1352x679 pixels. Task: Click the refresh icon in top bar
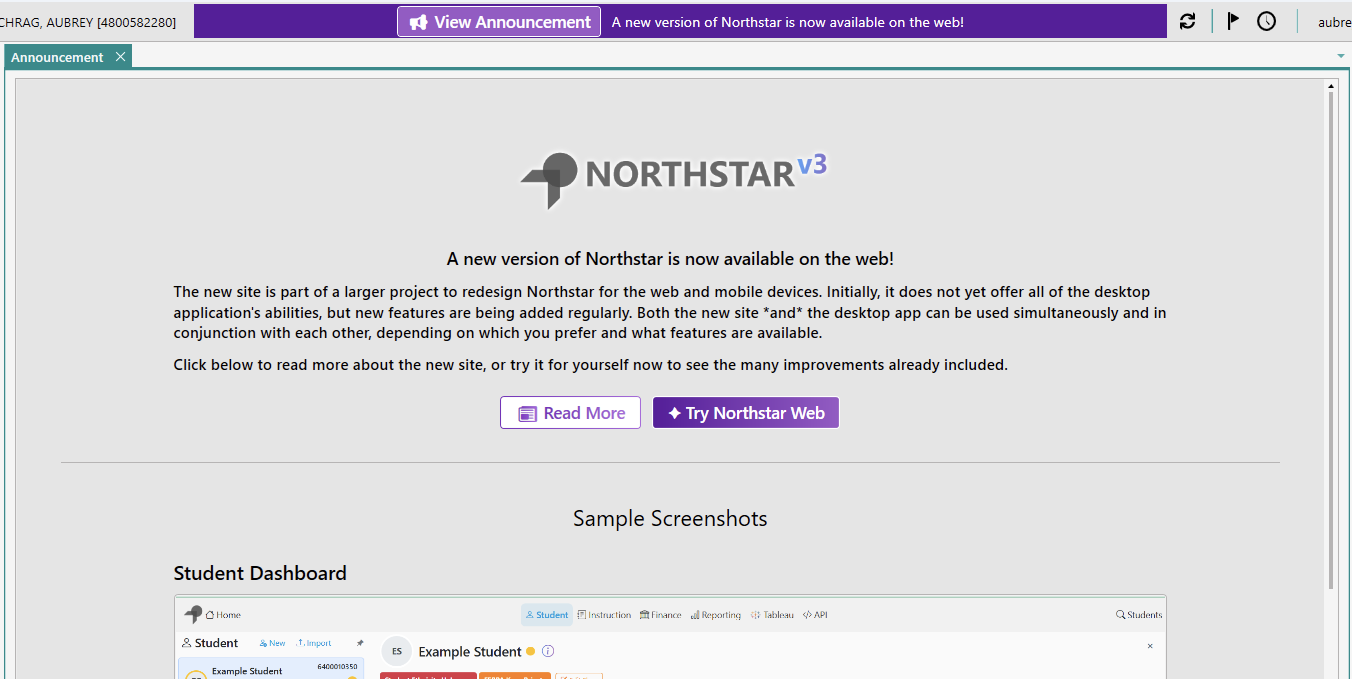(1187, 21)
